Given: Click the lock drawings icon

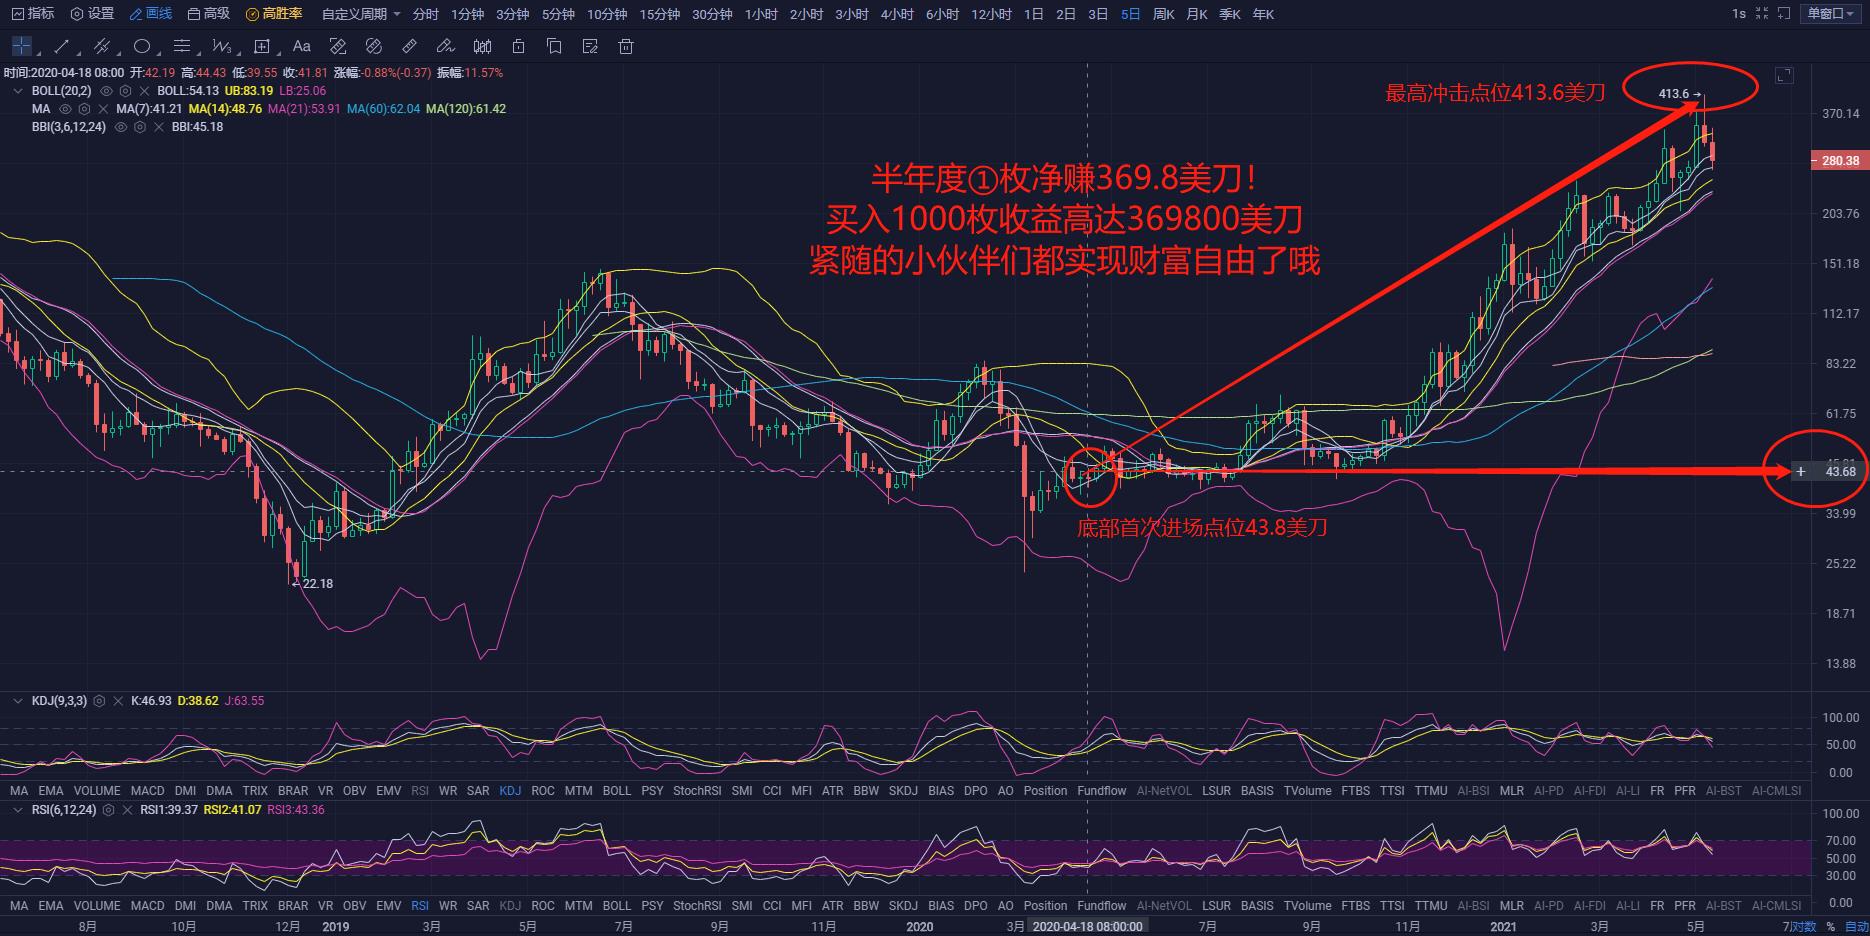Looking at the screenshot, I should point(518,46).
